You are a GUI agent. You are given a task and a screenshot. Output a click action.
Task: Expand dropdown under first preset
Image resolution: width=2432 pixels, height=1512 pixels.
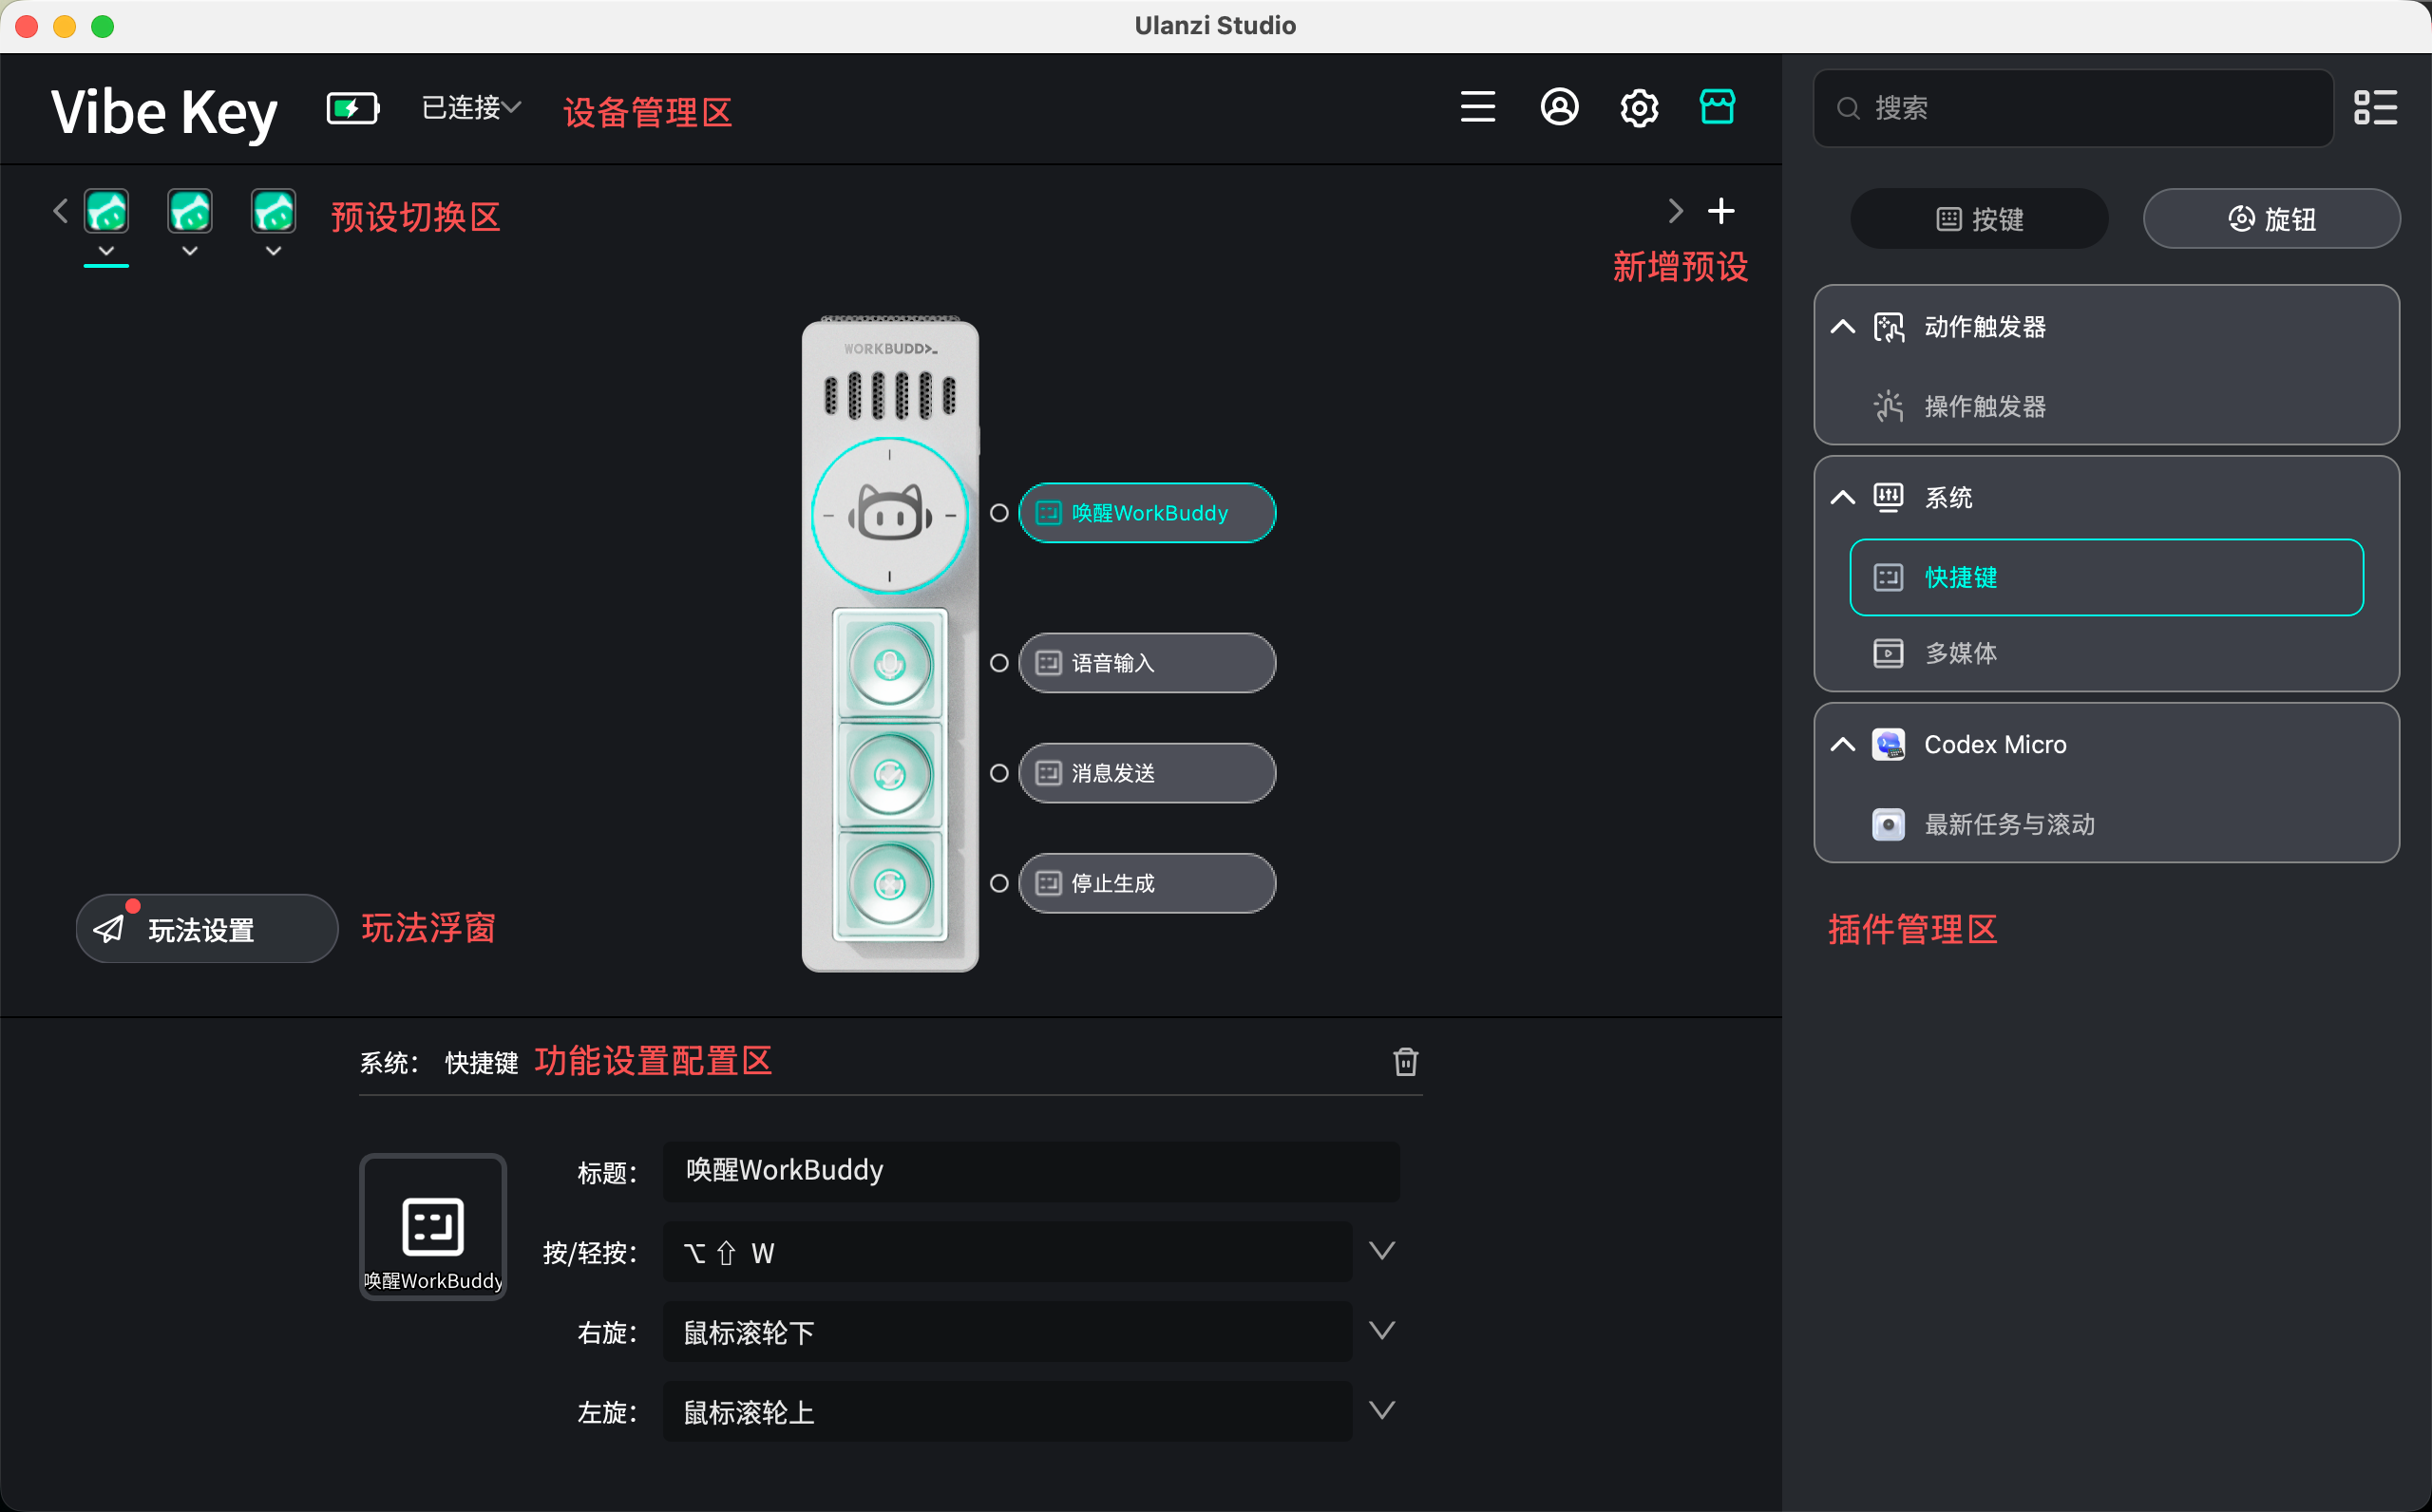pyautogui.click(x=106, y=251)
